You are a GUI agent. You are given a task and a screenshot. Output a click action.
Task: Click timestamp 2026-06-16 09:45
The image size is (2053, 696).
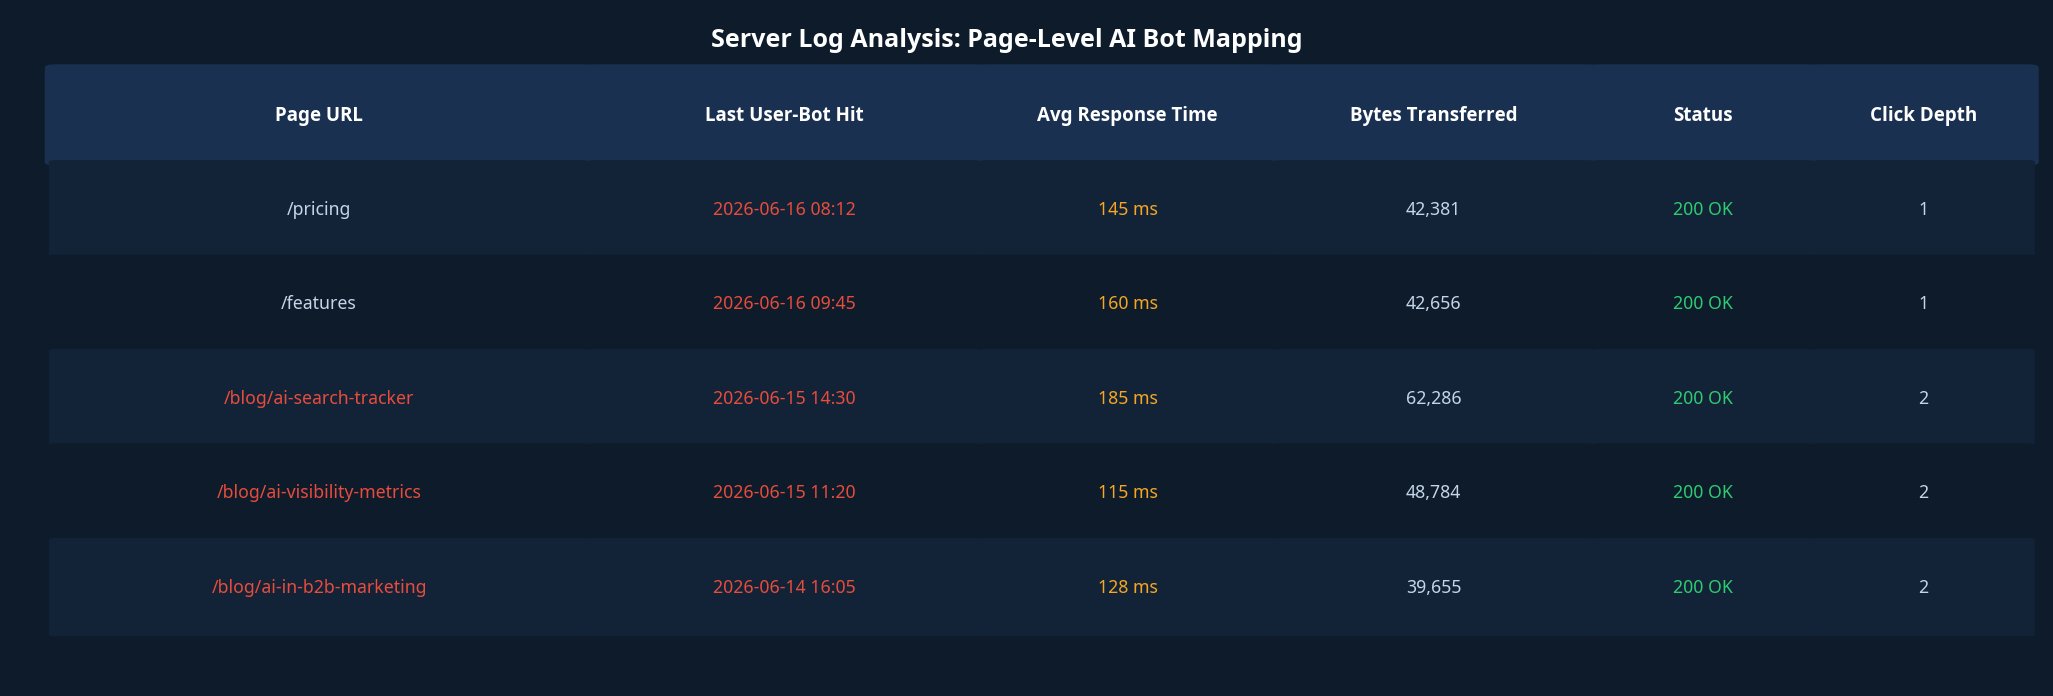coord(784,303)
